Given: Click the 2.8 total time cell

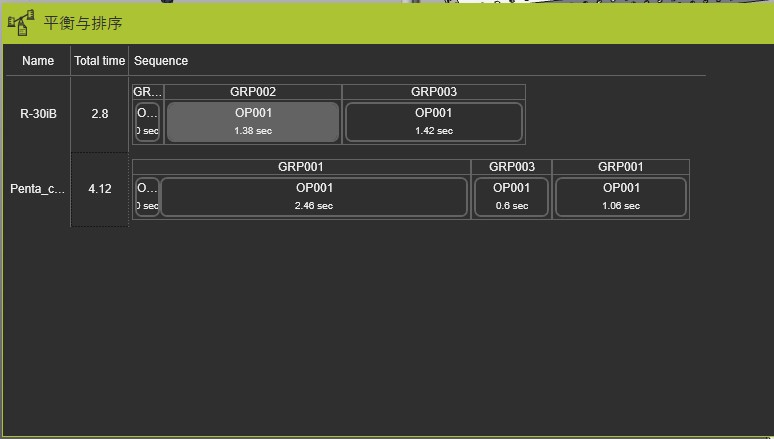Looking at the screenshot, I should 100,114.
